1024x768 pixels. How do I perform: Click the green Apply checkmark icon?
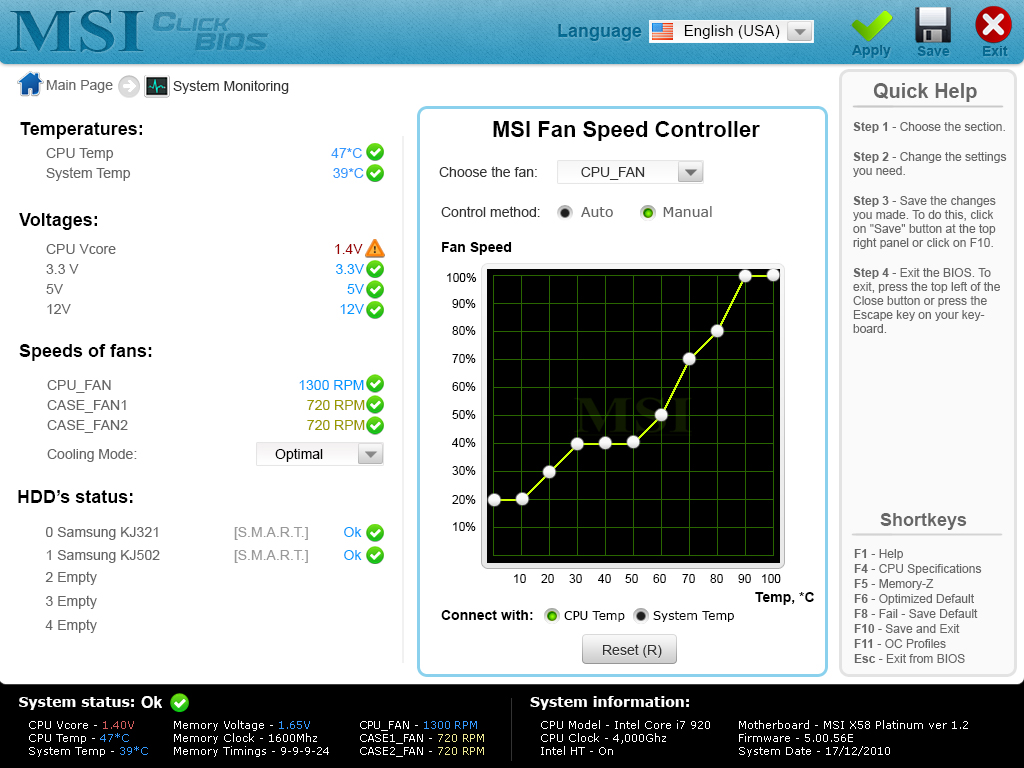point(871,25)
